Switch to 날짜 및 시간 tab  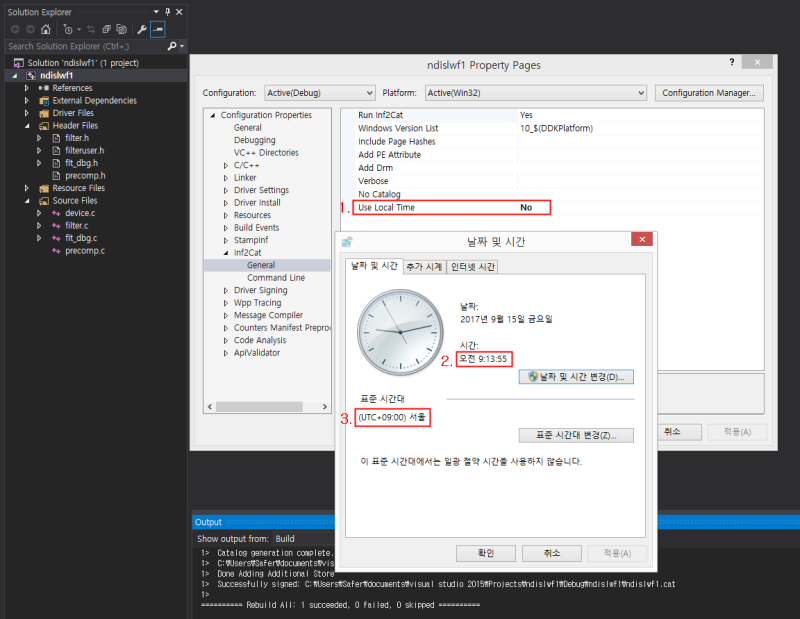pyautogui.click(x=374, y=266)
